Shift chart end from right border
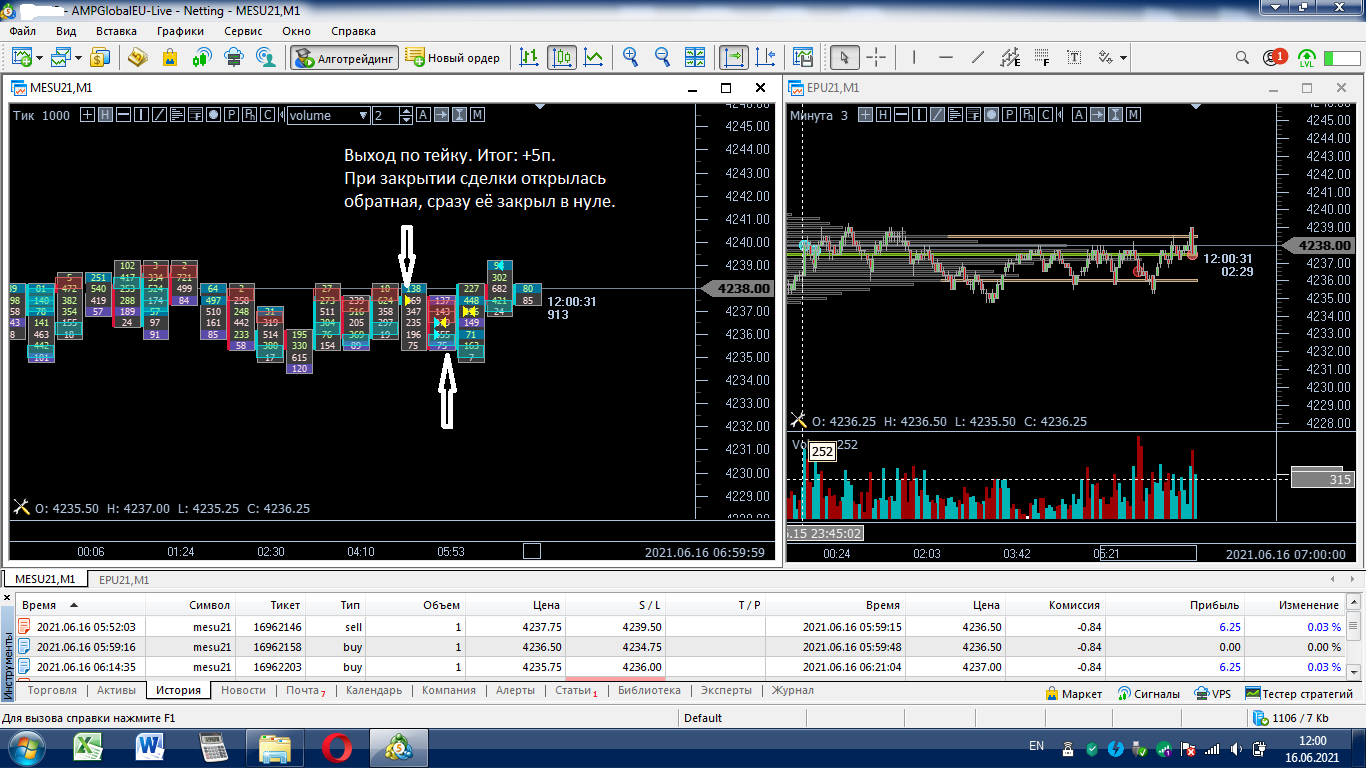The image size is (1366, 768). point(766,57)
